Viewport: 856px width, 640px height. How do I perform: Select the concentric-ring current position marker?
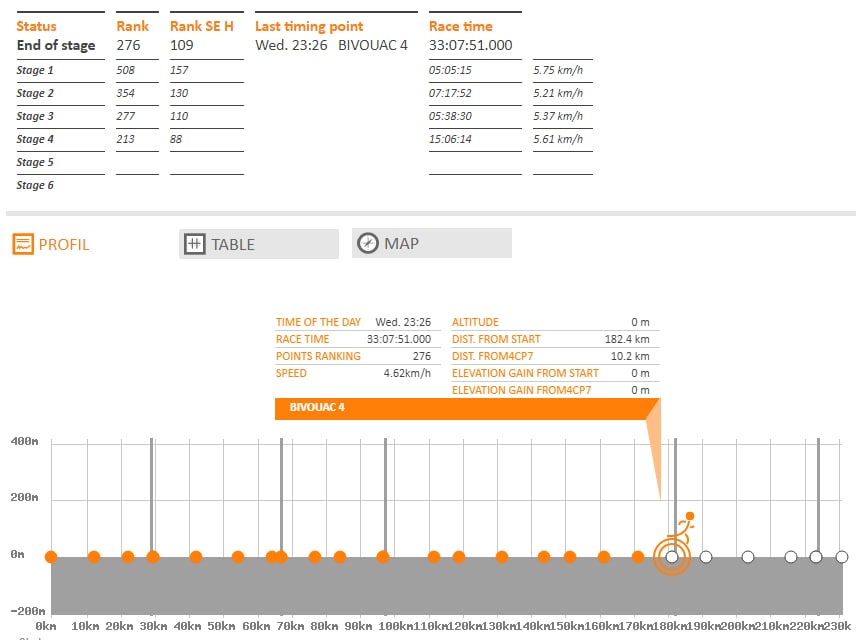pos(672,557)
